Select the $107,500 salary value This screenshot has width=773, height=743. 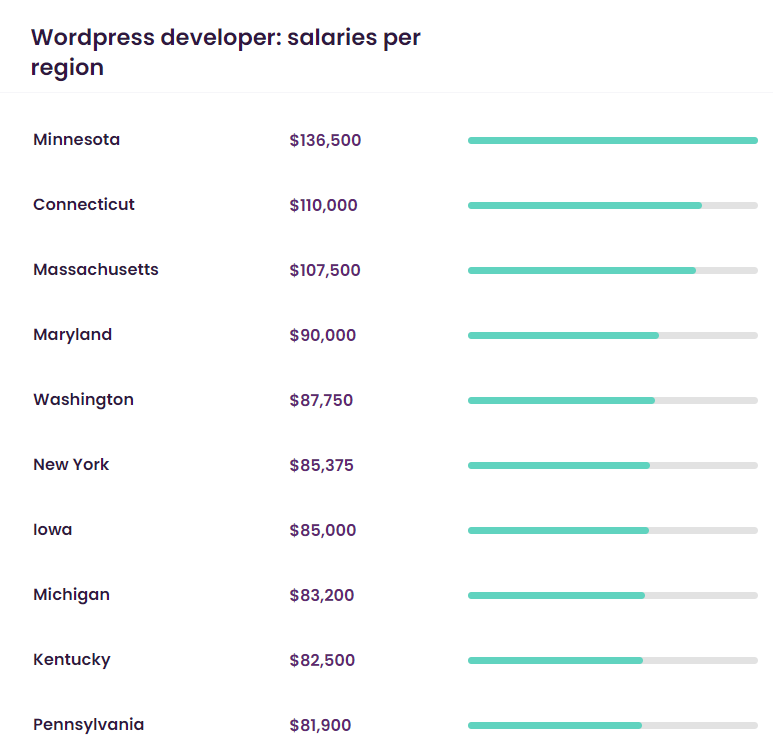point(325,271)
